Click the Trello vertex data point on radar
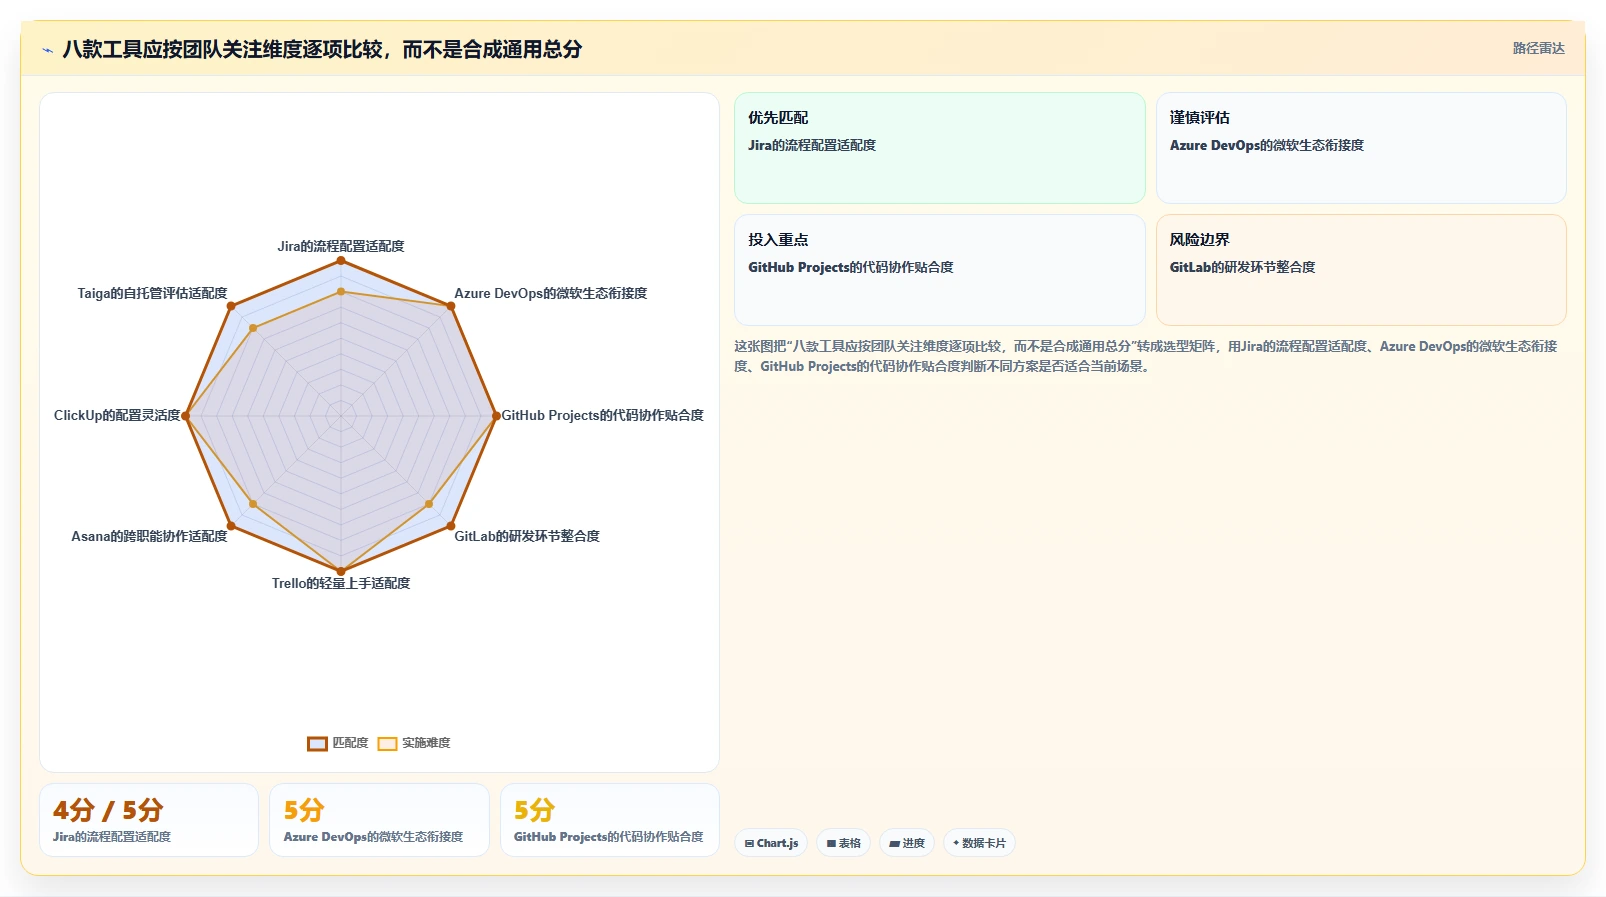The width and height of the screenshot is (1606, 897). tap(341, 571)
